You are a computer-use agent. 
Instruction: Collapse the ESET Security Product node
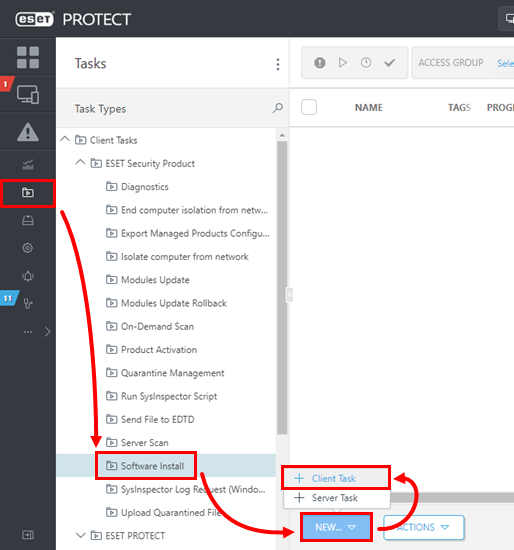(x=80, y=162)
